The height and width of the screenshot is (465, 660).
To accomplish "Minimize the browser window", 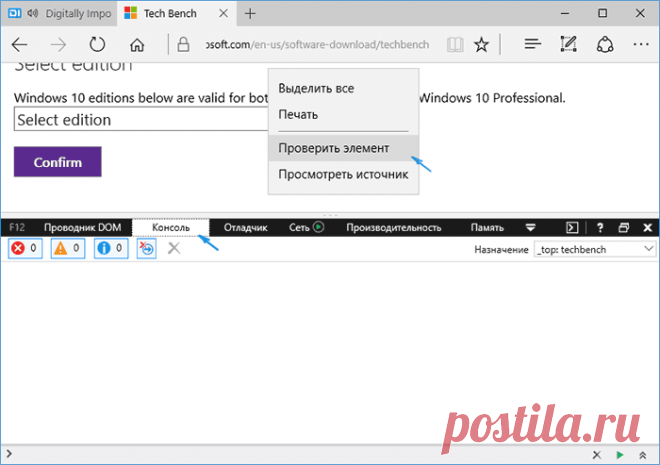I will [x=565, y=13].
